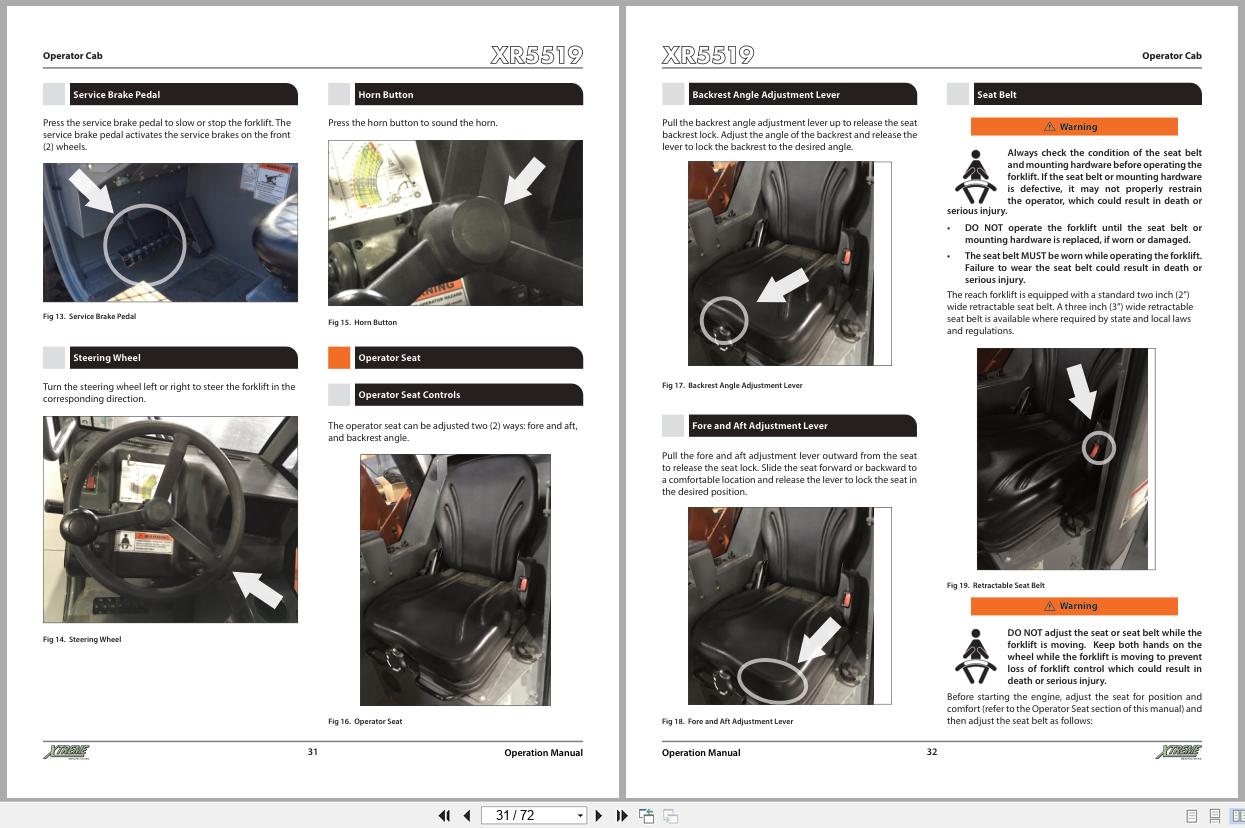Click the Backrest Angle Adjustment Lever photo
This screenshot has width=1245, height=828.
tap(789, 263)
